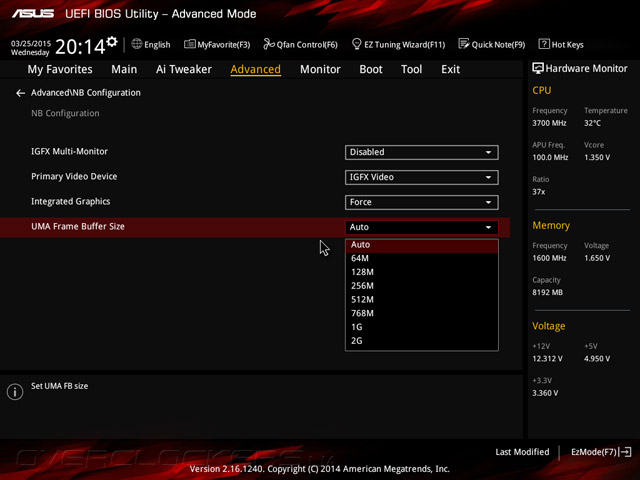Click the memory frequency 1600 MHz value
Viewport: 640px width, 480px height.
point(549,258)
